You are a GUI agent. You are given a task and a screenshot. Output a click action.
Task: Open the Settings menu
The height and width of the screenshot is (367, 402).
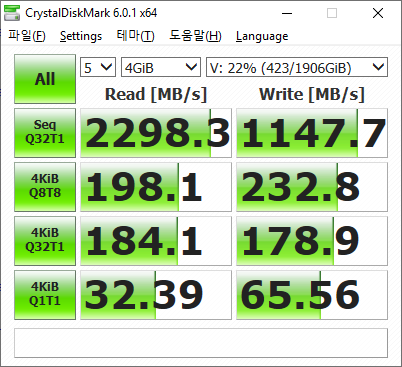click(x=81, y=36)
